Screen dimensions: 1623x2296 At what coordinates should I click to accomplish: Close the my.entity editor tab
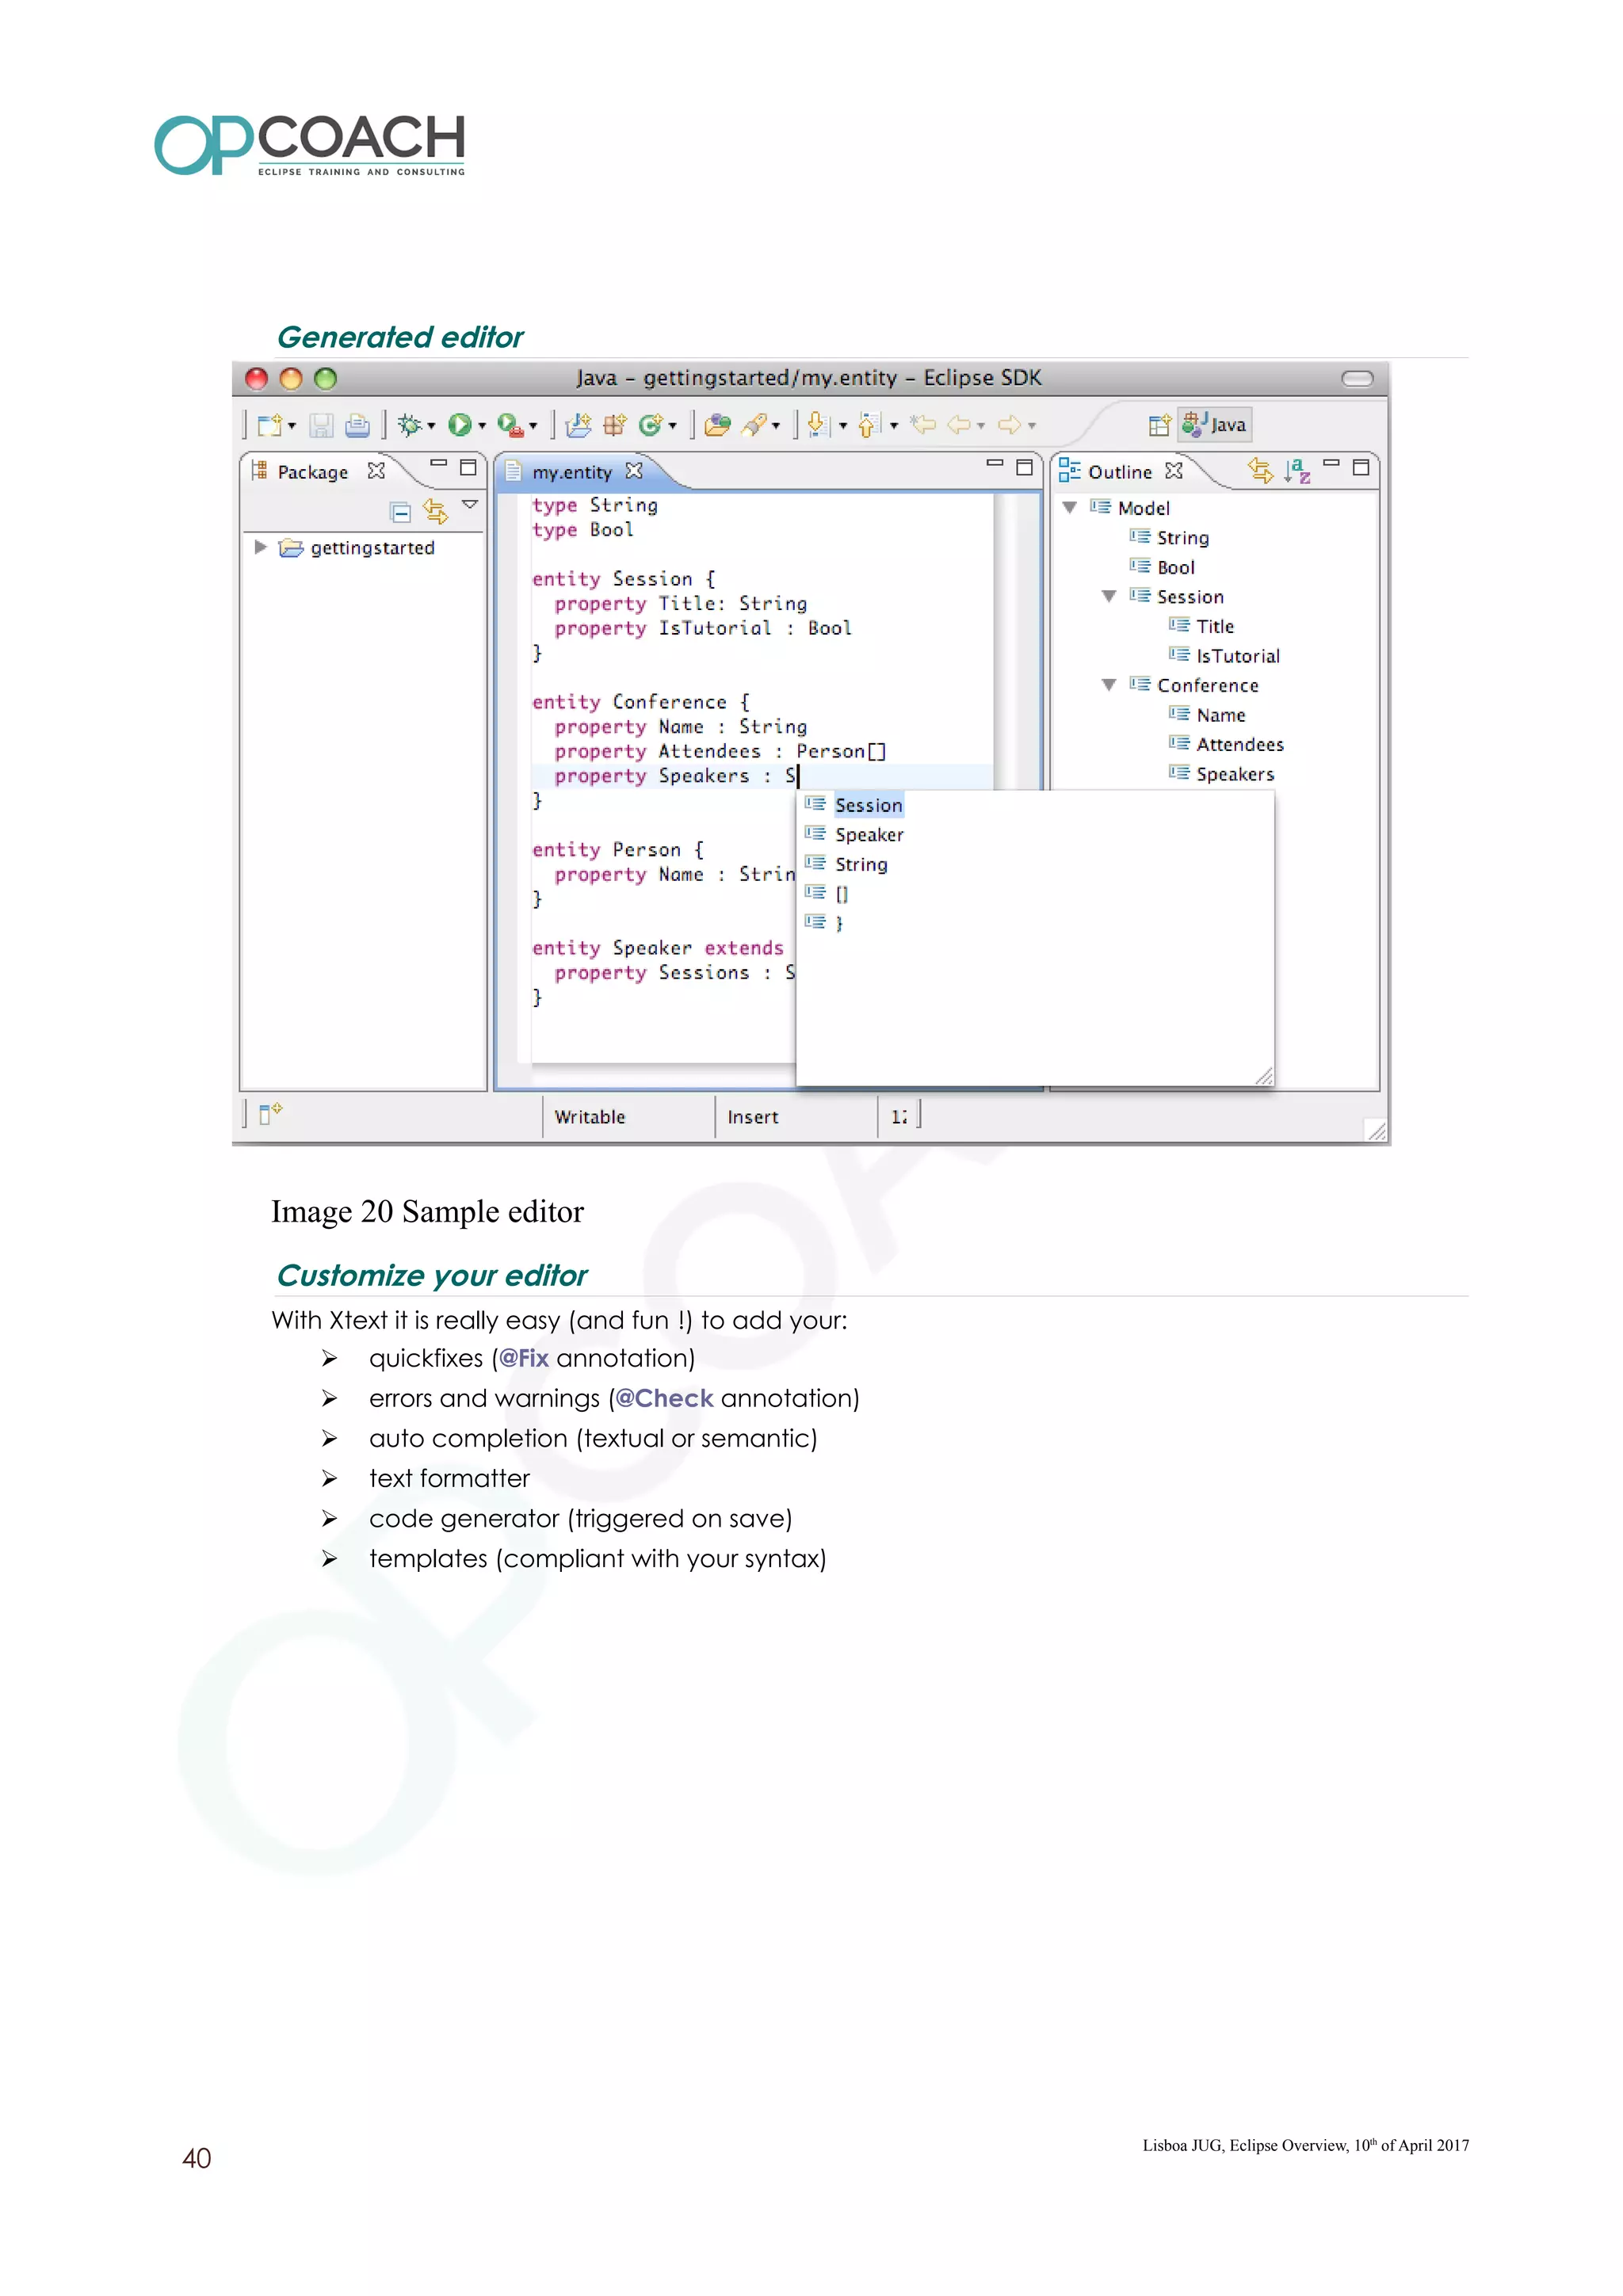[634, 470]
